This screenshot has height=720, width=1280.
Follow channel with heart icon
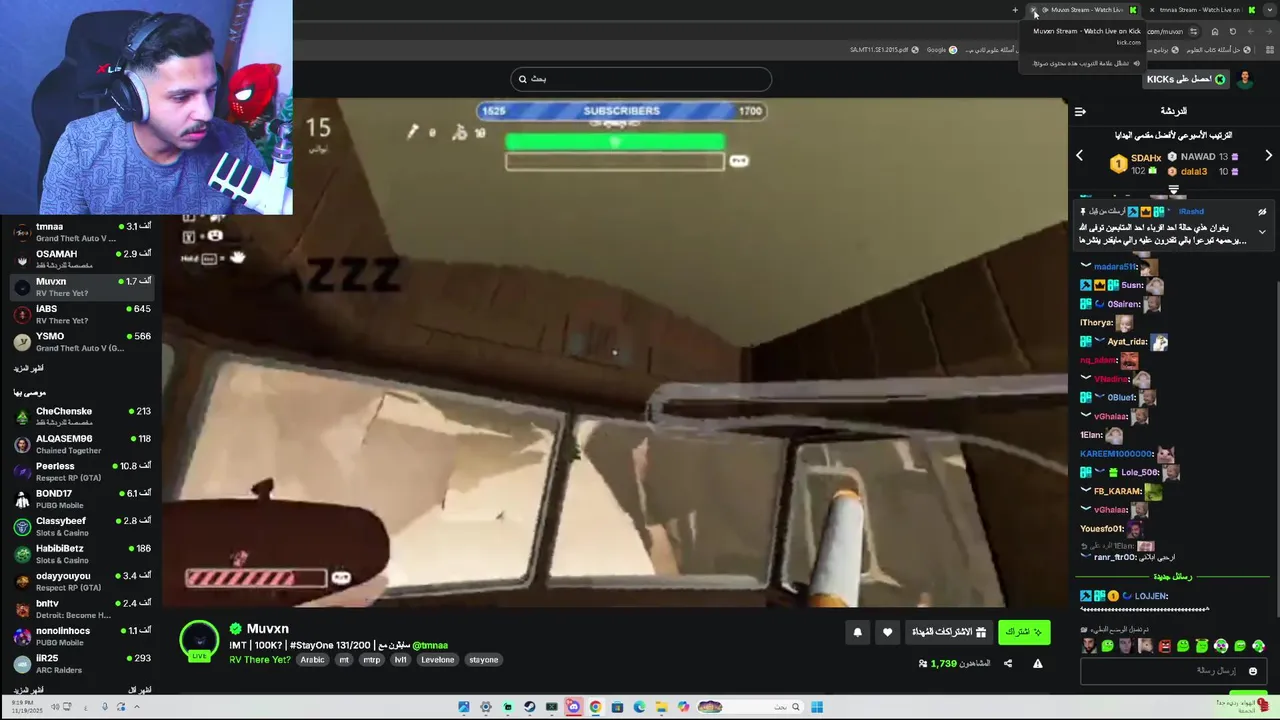coord(887,632)
